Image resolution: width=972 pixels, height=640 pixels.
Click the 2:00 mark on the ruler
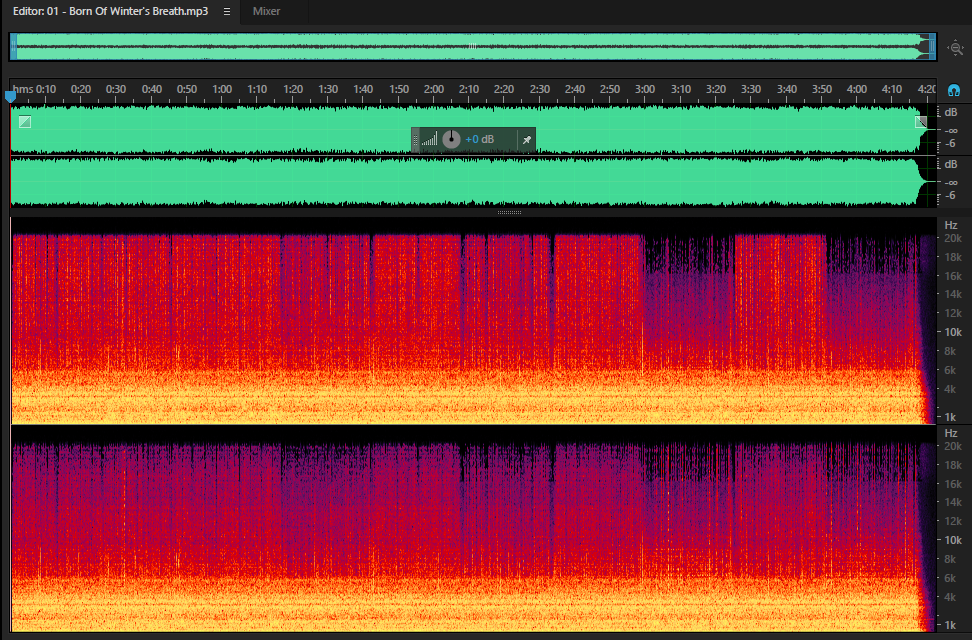tap(434, 89)
